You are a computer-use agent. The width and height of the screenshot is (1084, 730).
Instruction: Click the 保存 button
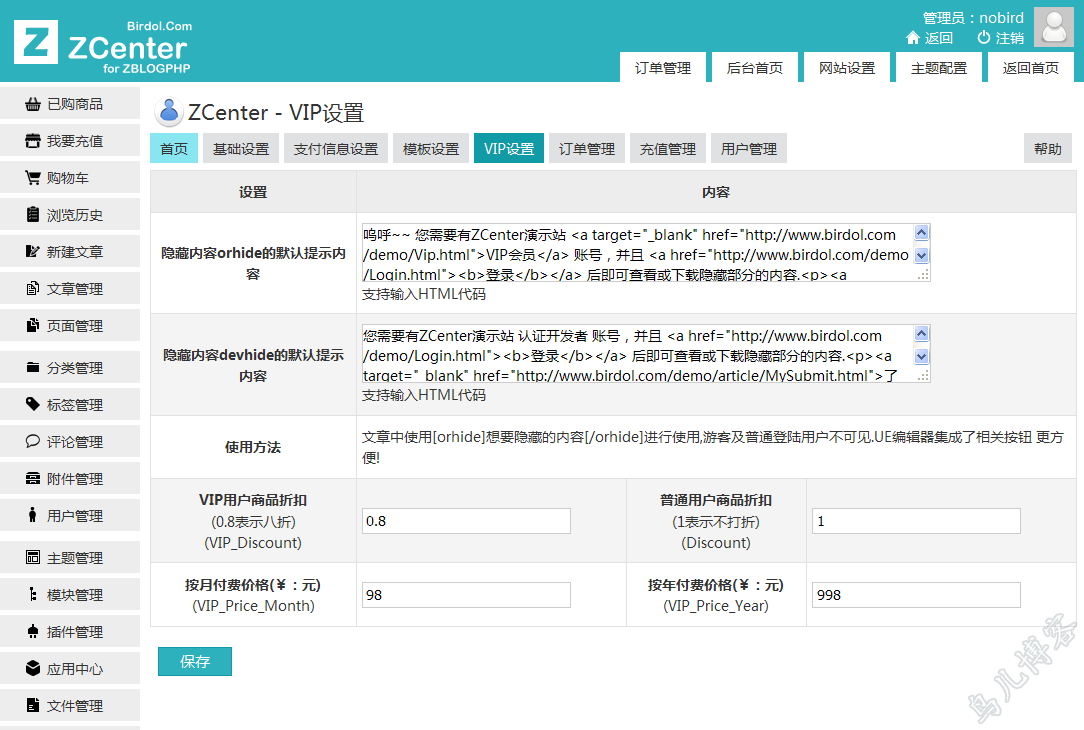point(195,662)
